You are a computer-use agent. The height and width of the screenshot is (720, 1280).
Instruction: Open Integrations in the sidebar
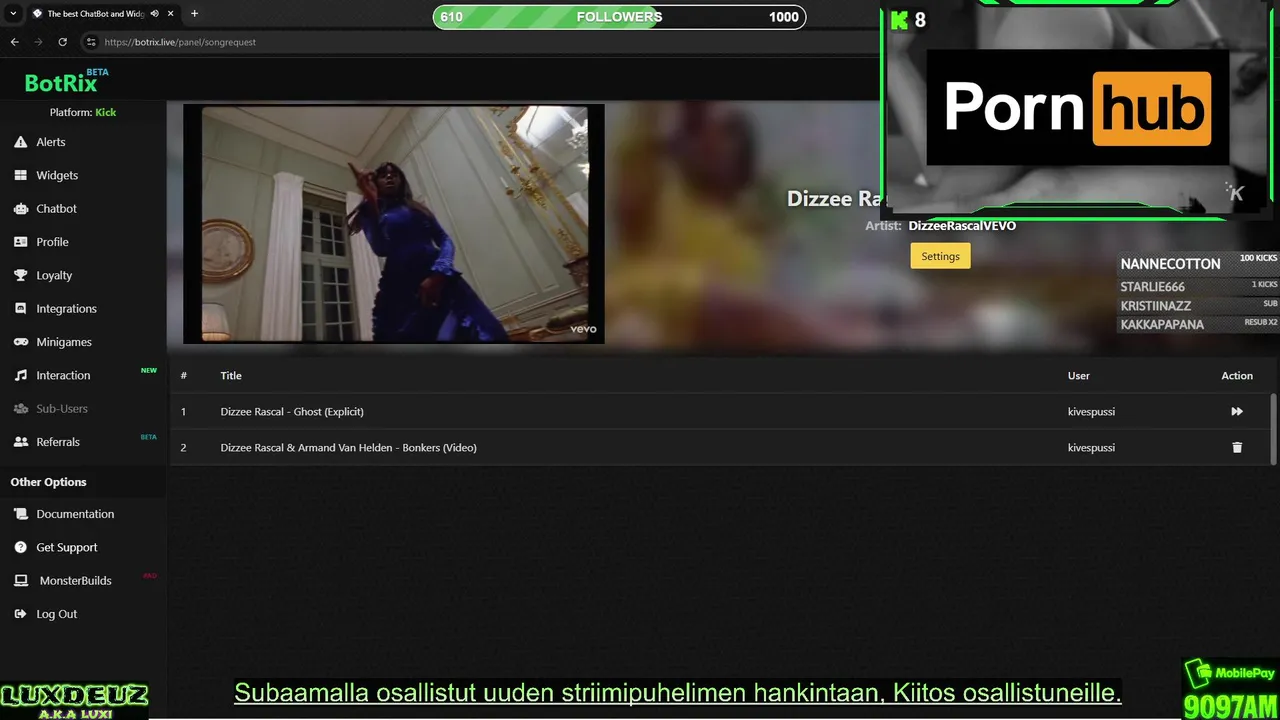[66, 309]
